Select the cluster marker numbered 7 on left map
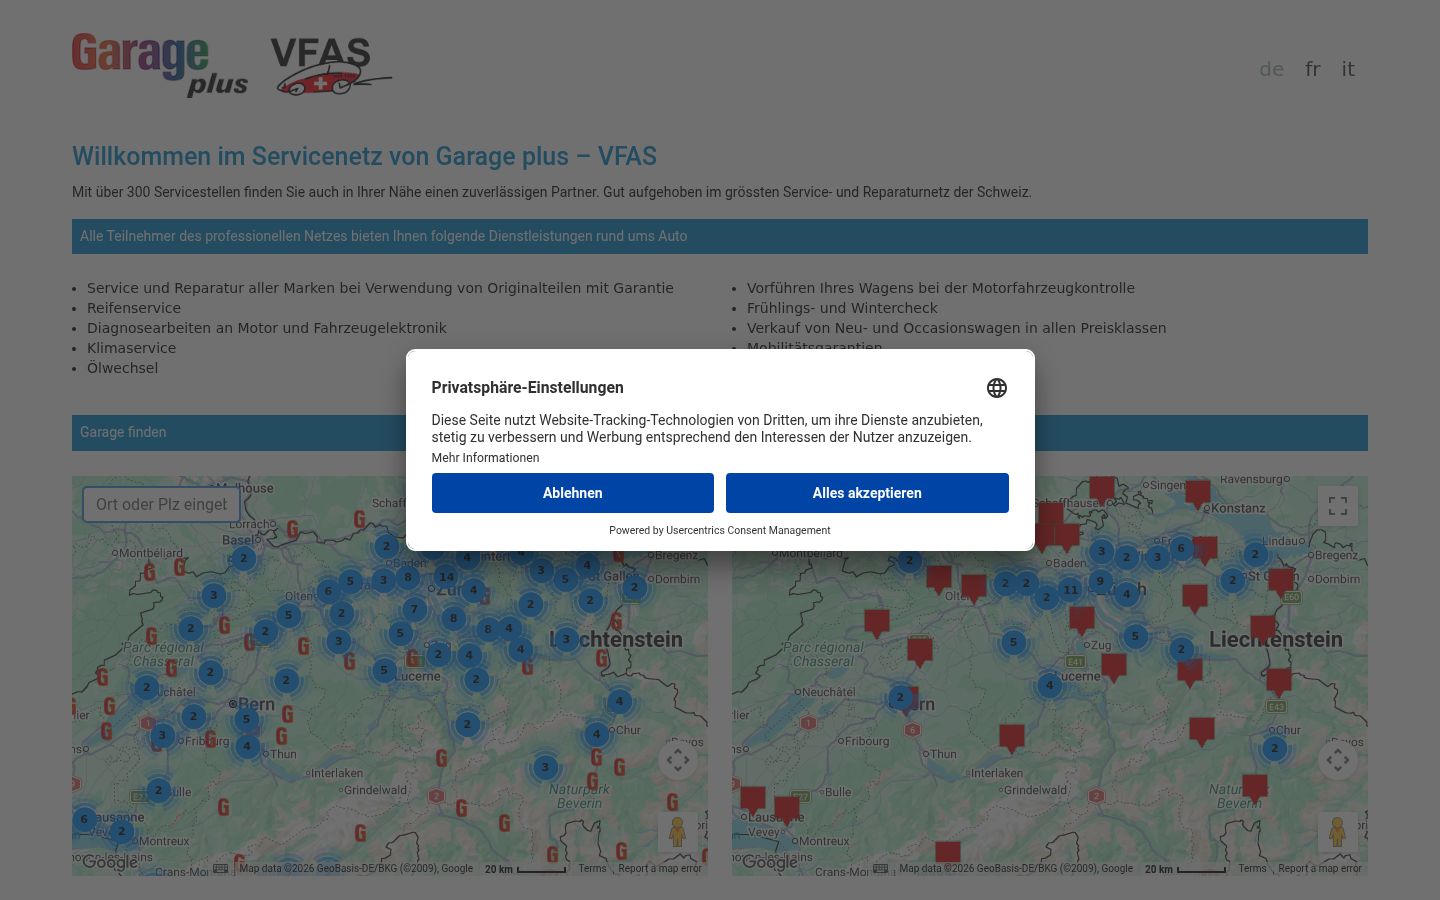The image size is (1440, 900). click(x=414, y=609)
